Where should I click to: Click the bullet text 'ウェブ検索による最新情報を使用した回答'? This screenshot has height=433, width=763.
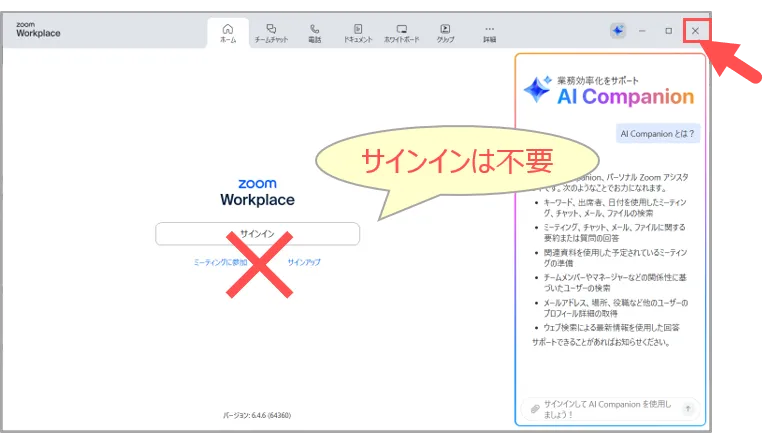tap(611, 327)
